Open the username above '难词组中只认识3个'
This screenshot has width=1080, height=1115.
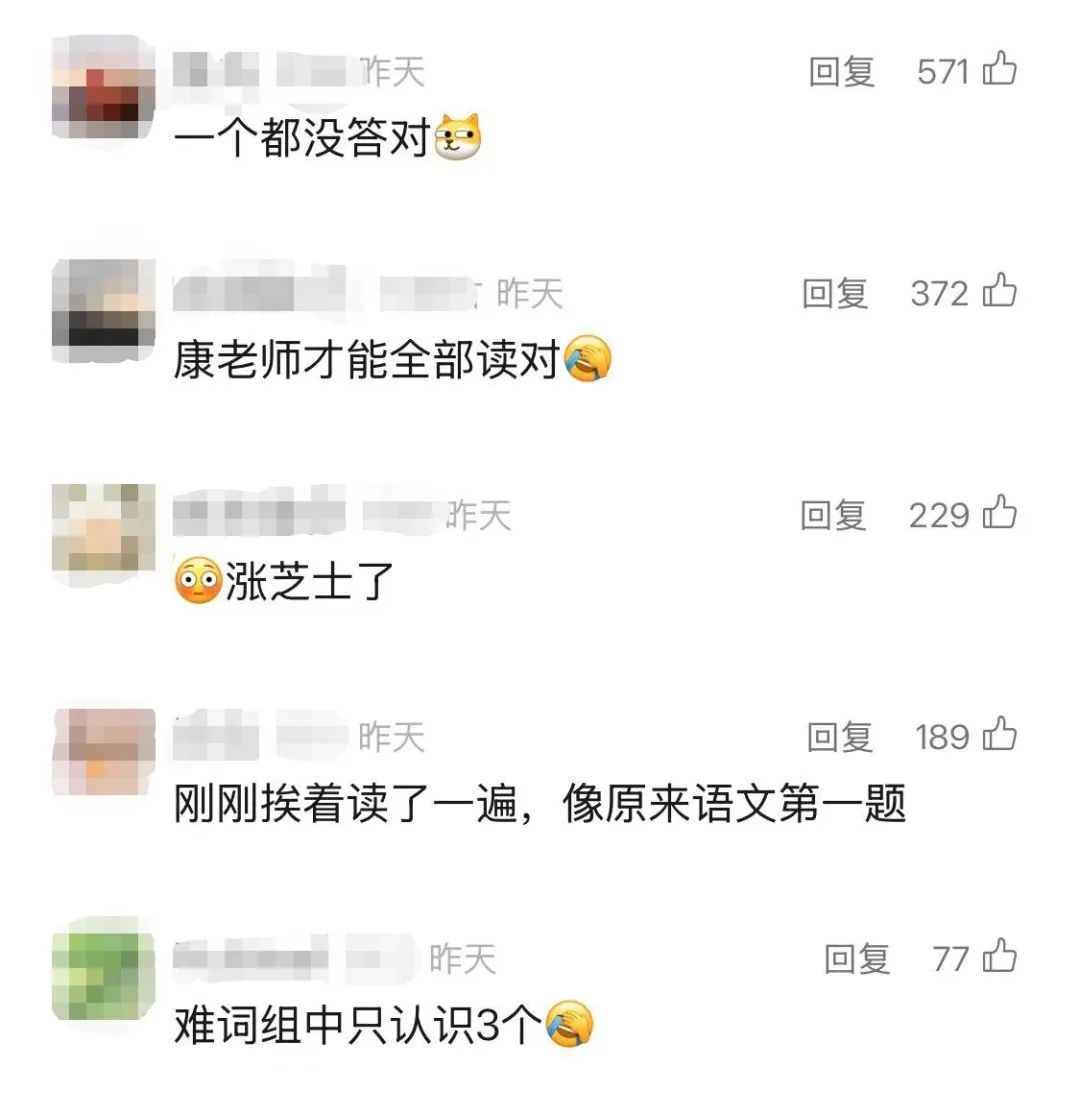[x=292, y=959]
